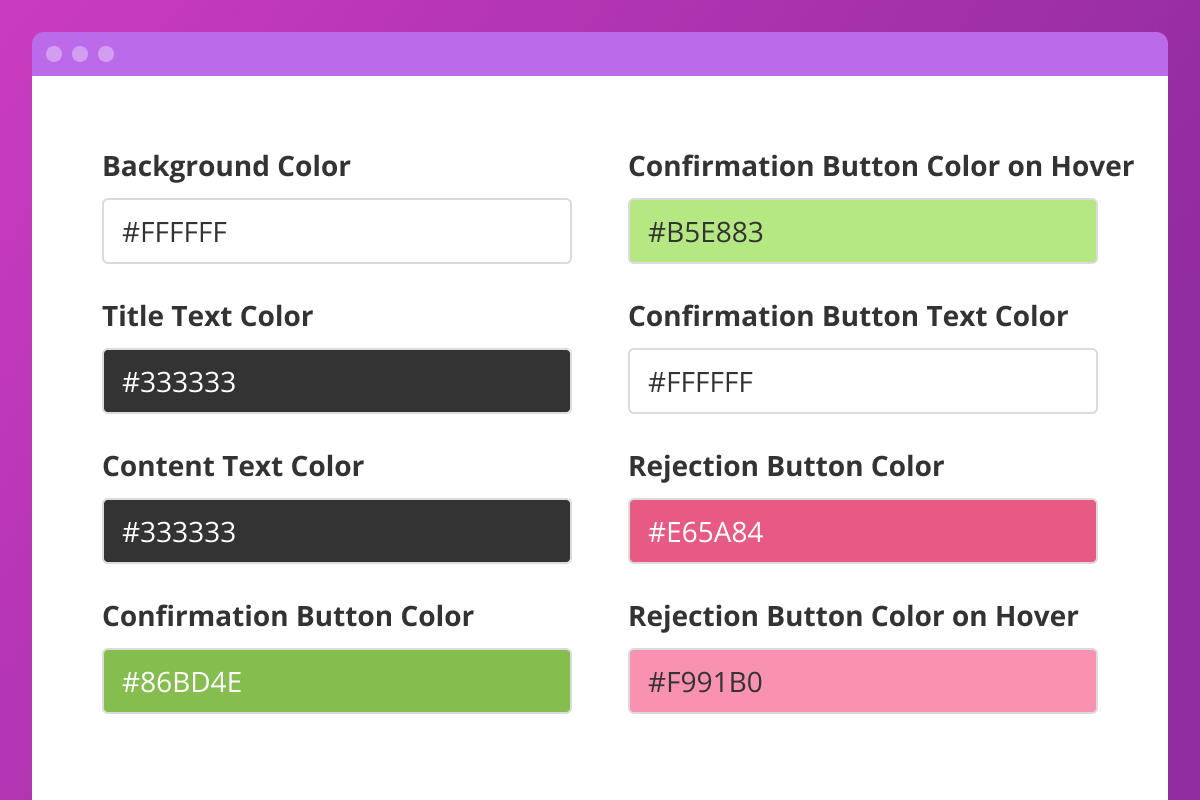Click the "Confirmation Button Color on Hover" label
1200x800 pixels.
[881, 166]
